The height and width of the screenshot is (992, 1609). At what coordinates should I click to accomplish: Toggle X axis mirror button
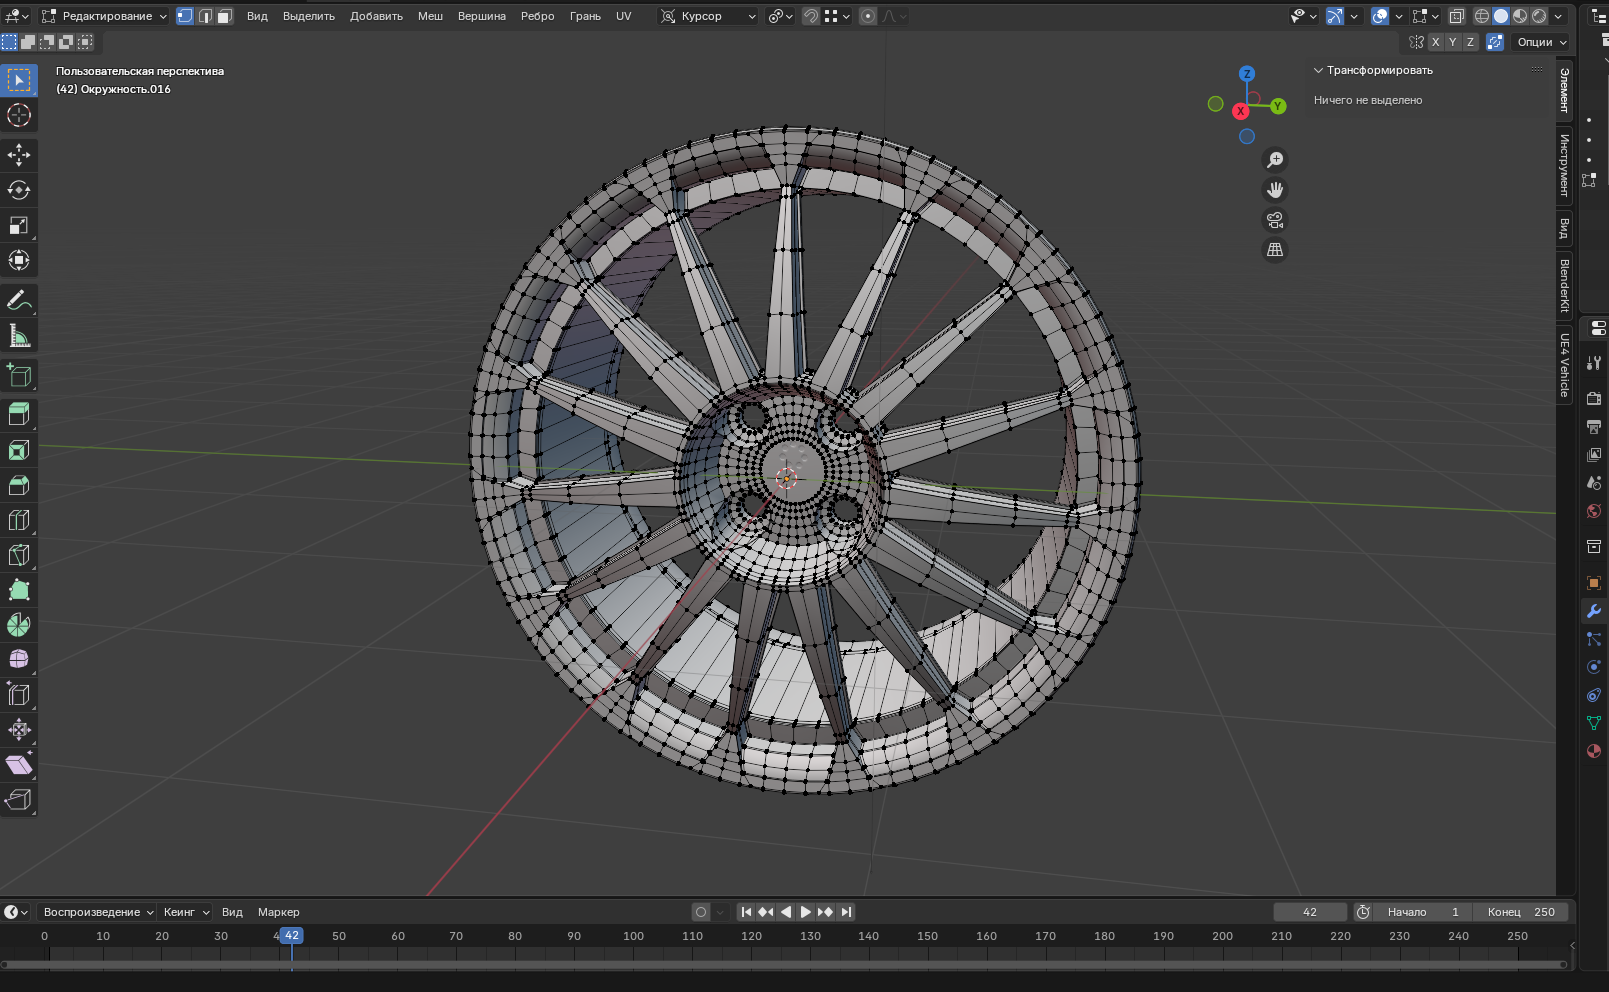1435,42
